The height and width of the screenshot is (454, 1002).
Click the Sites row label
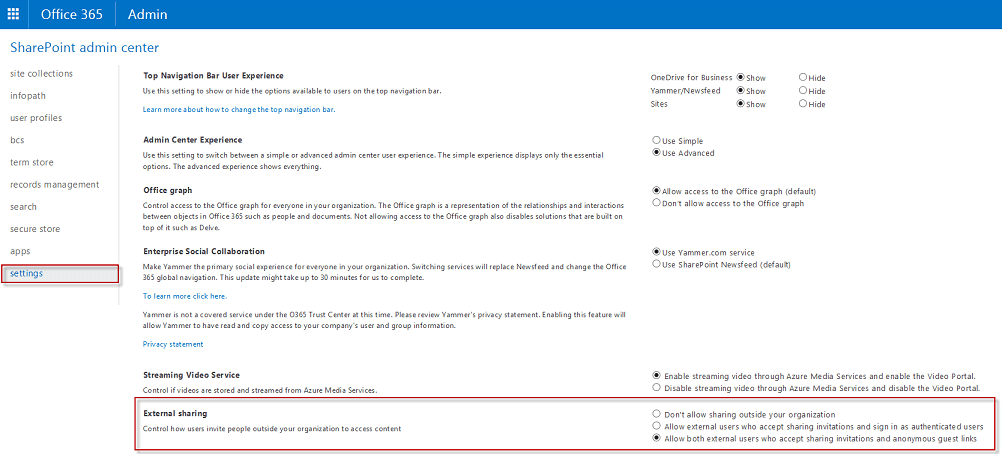pyautogui.click(x=659, y=104)
